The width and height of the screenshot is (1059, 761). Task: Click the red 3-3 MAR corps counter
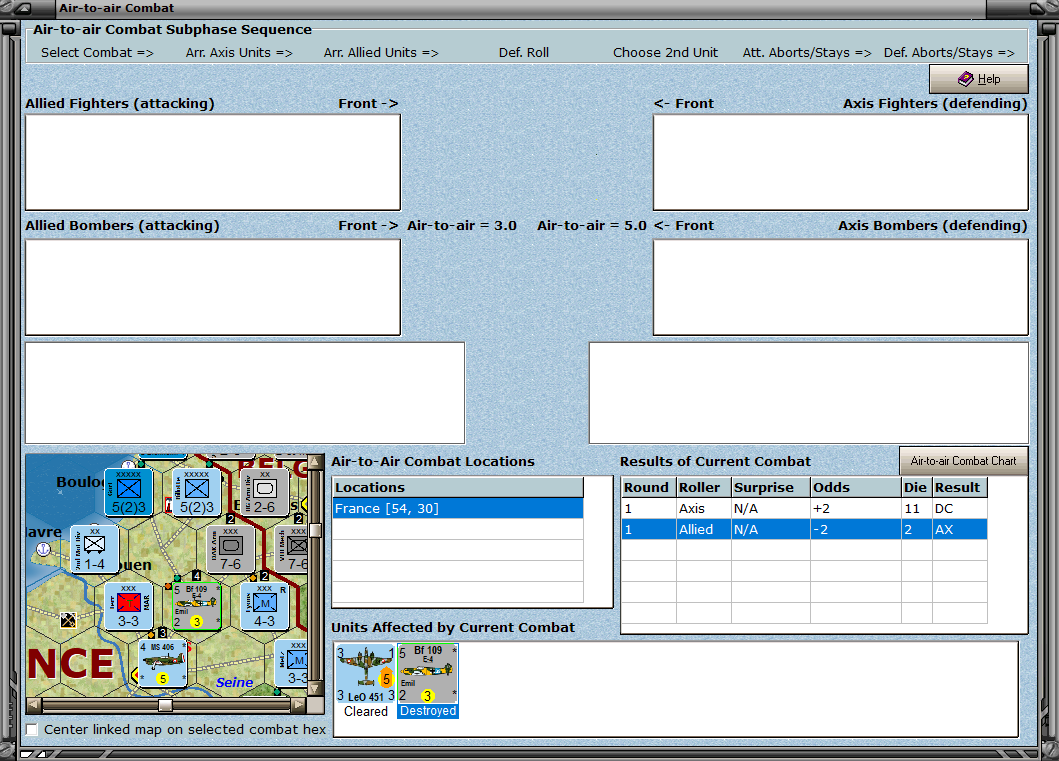coord(128,606)
